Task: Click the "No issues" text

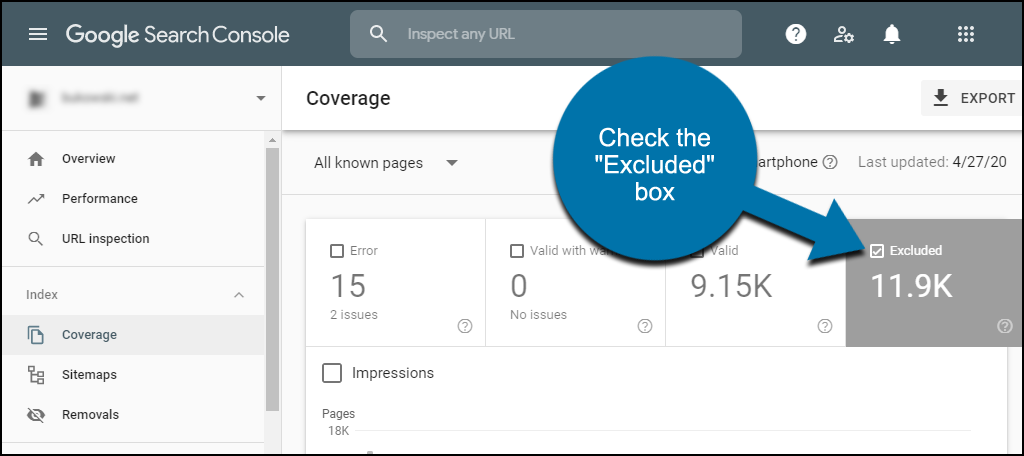Action: point(538,315)
